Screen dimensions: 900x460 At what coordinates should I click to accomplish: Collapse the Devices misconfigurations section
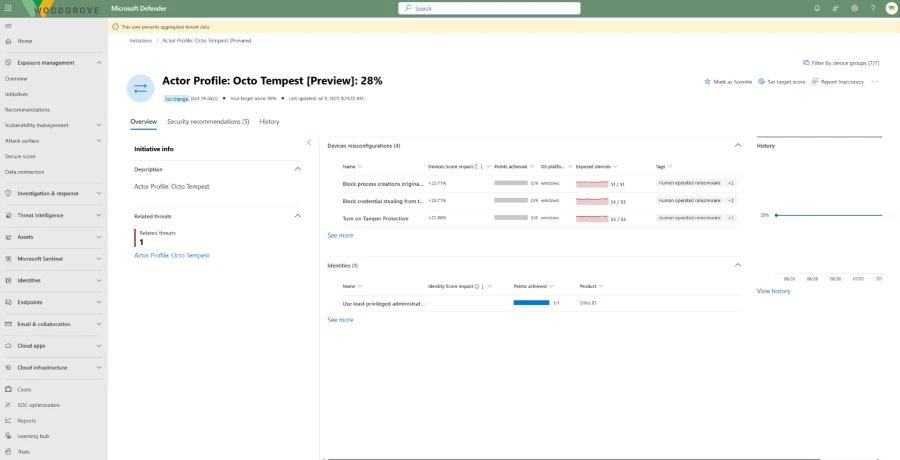point(738,145)
